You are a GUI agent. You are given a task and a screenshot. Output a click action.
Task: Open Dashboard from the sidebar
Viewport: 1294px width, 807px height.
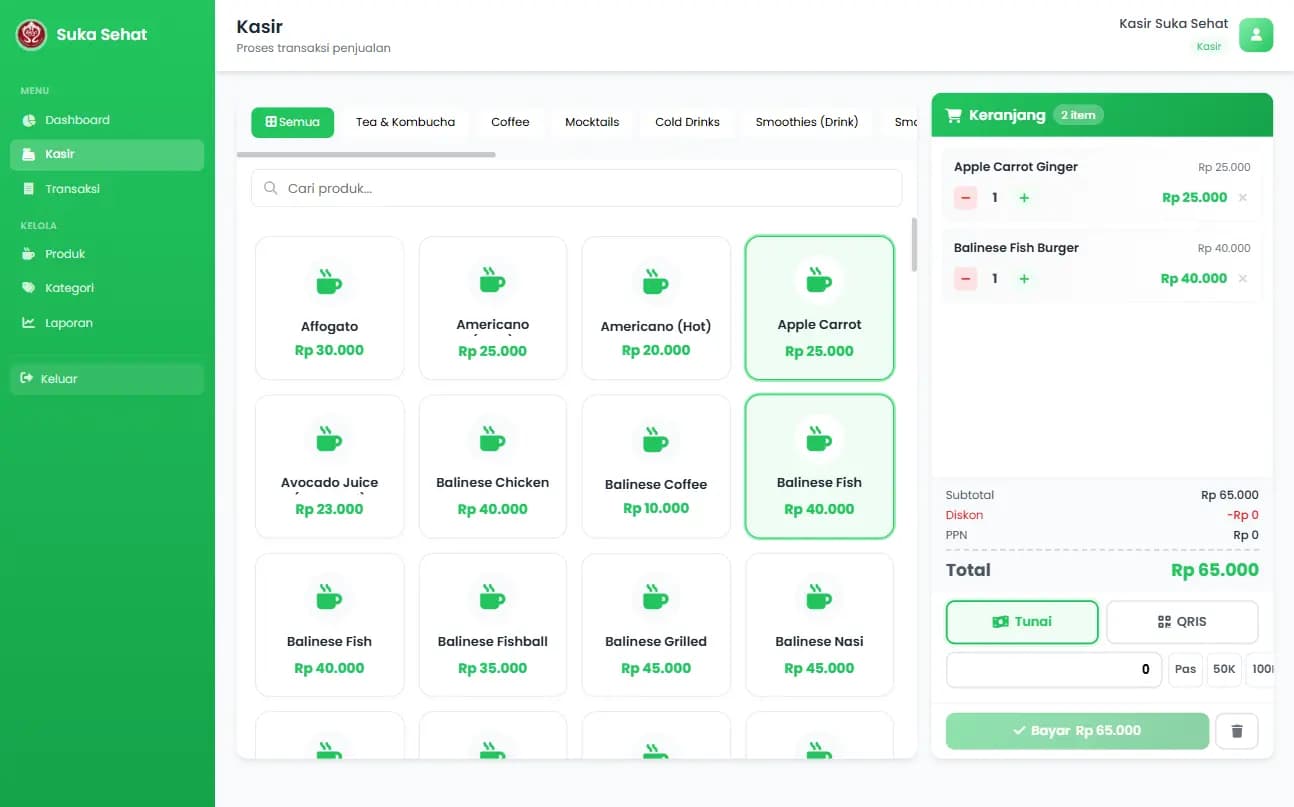[x=77, y=120]
